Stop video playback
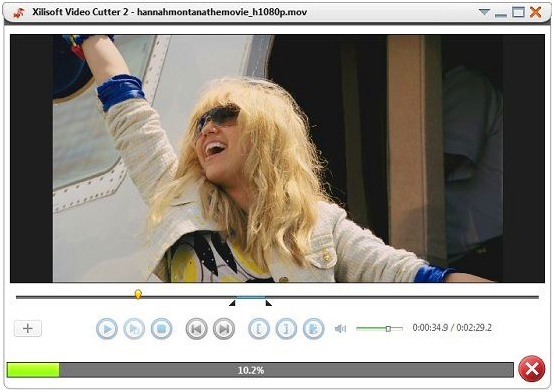Image resolution: width=554 pixels, height=392 pixels. coord(161,329)
